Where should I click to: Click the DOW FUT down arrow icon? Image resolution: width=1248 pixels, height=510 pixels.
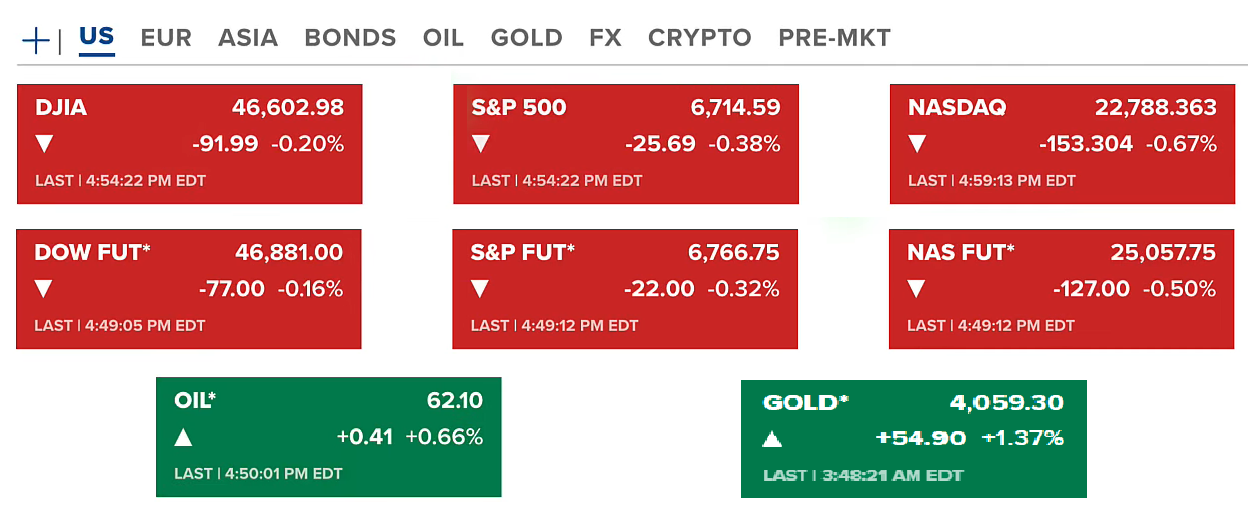tap(43, 289)
